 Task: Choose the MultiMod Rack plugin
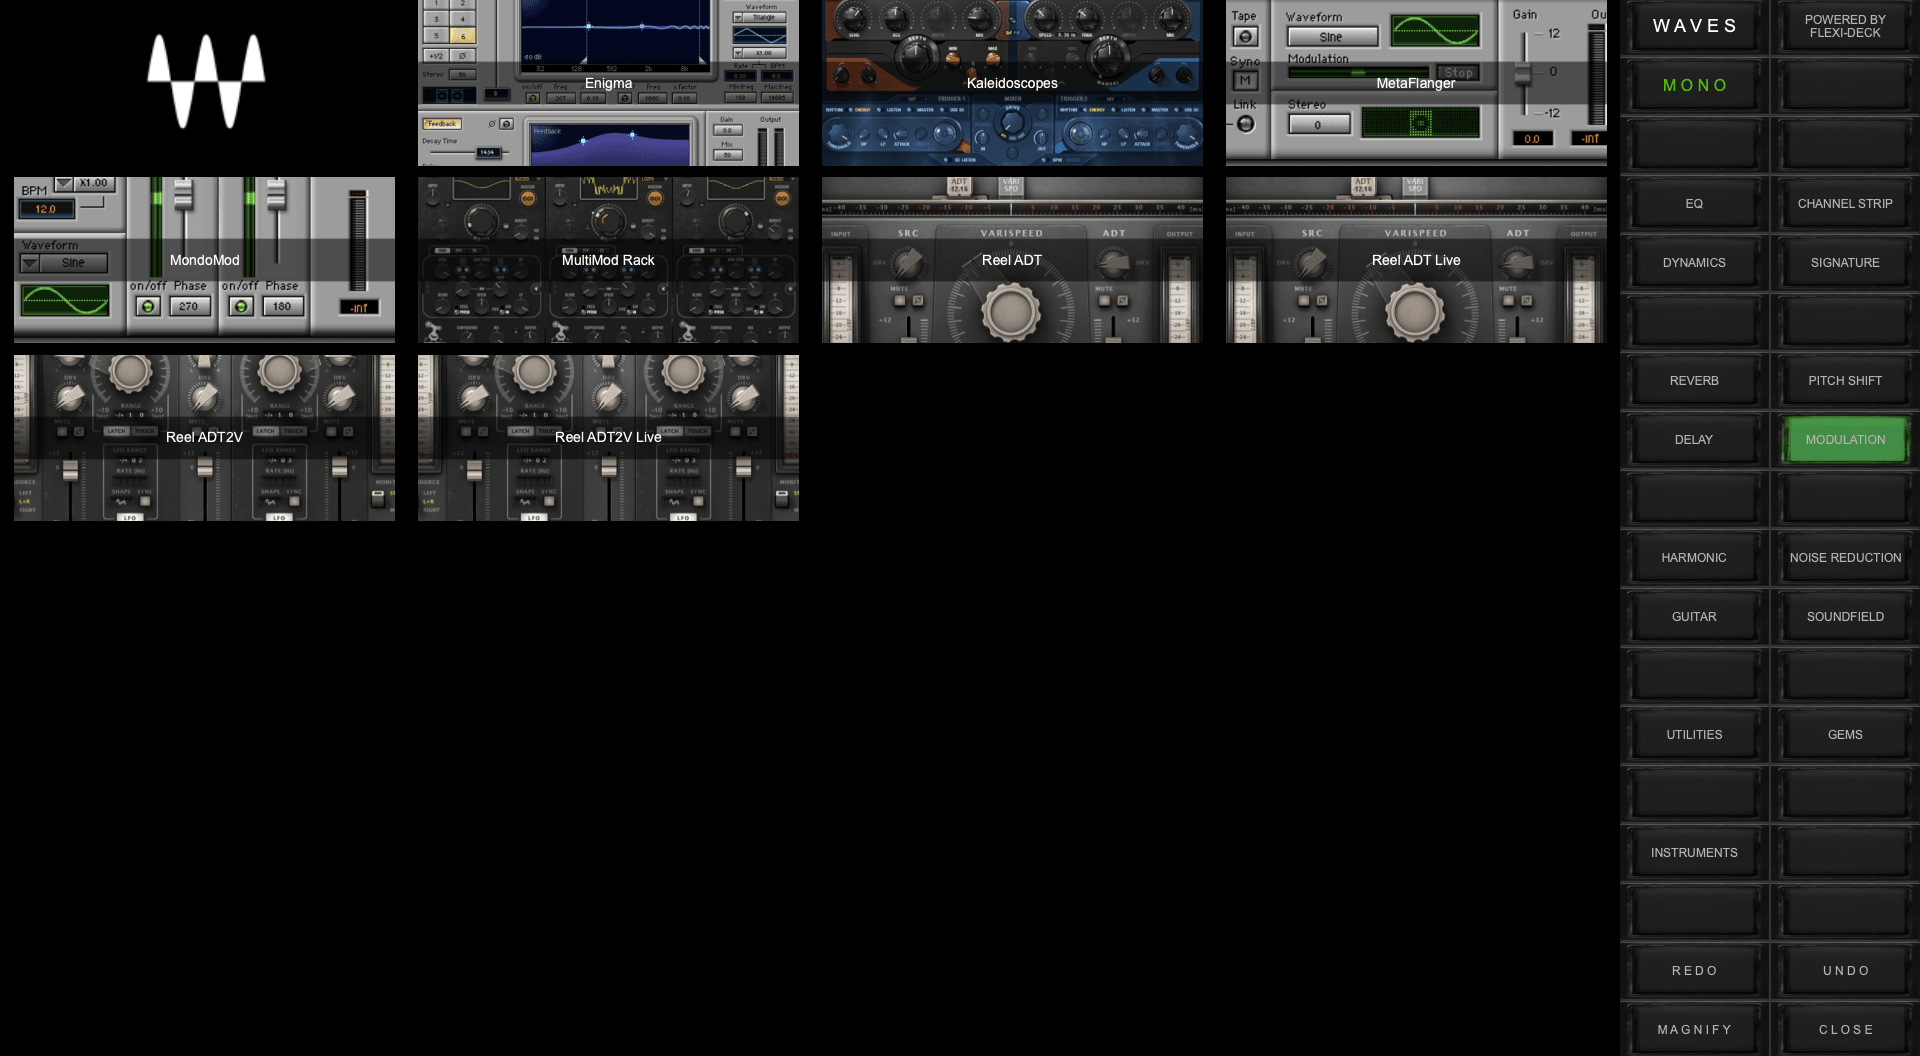coord(608,260)
